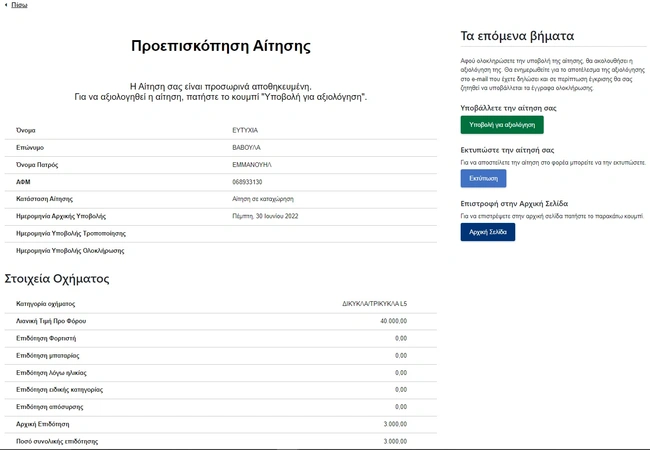Click the status text Αίτηση σε καταχώρηση
650x450 pixels.
[x=267, y=199]
